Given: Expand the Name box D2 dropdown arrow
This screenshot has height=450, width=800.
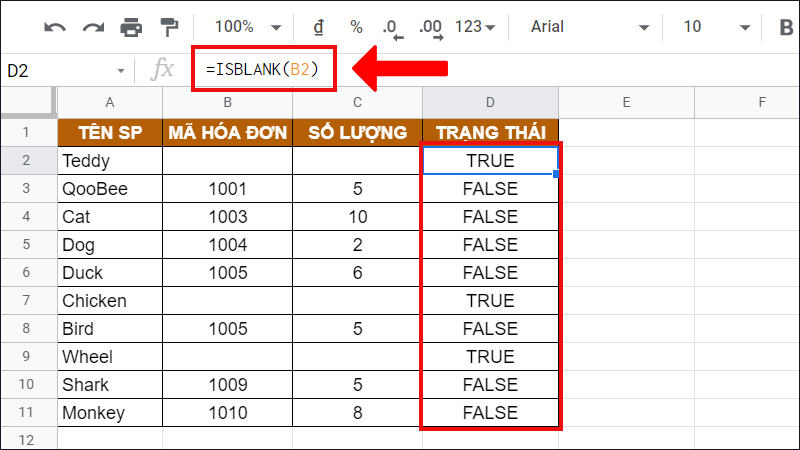Looking at the screenshot, I should pyautogui.click(x=121, y=71).
